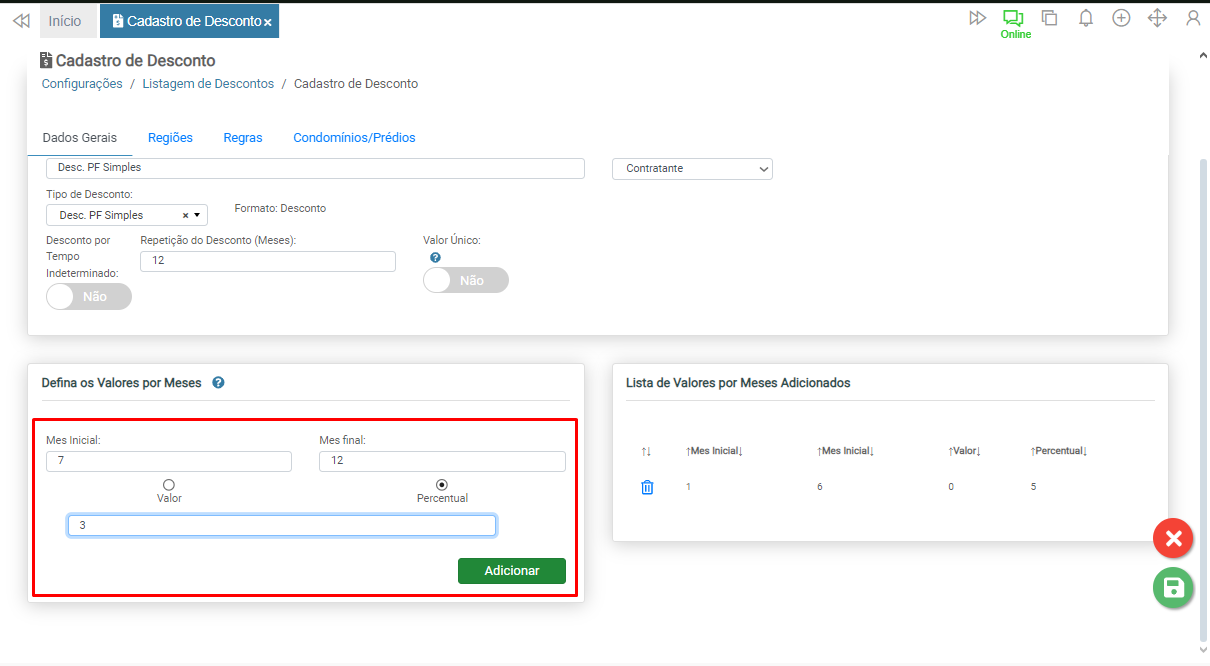
Task: Click the fast-forward double-arrow icon in top bar
Action: point(977,18)
